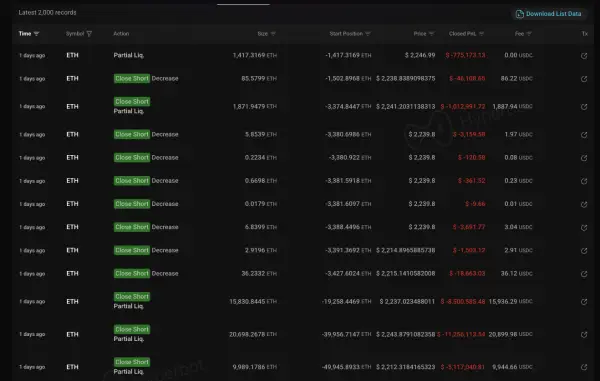This screenshot has width=600, height=381.
Task: Click fee 20,899.98 USDC cell
Action: 510,334
